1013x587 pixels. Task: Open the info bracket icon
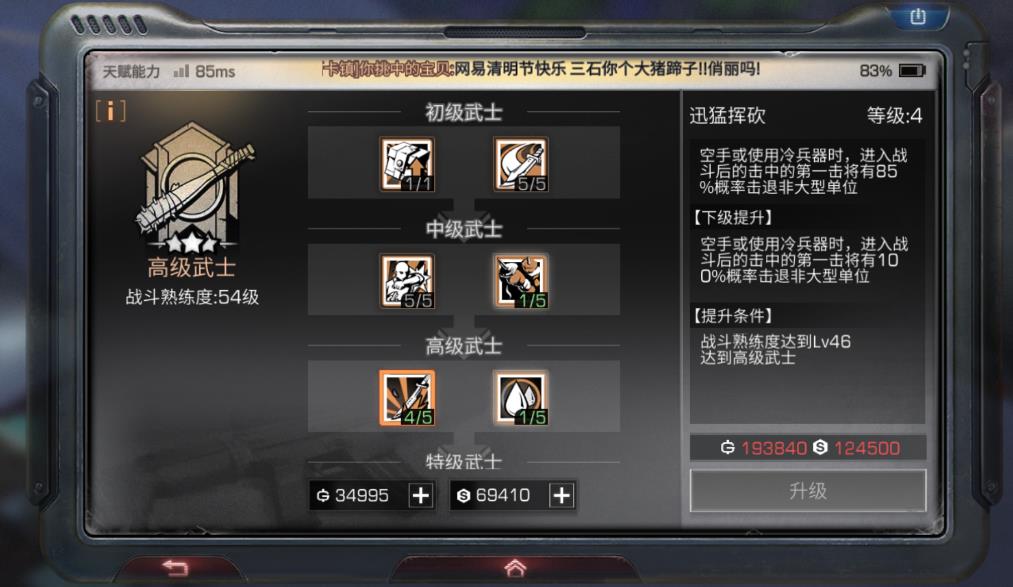pos(110,111)
